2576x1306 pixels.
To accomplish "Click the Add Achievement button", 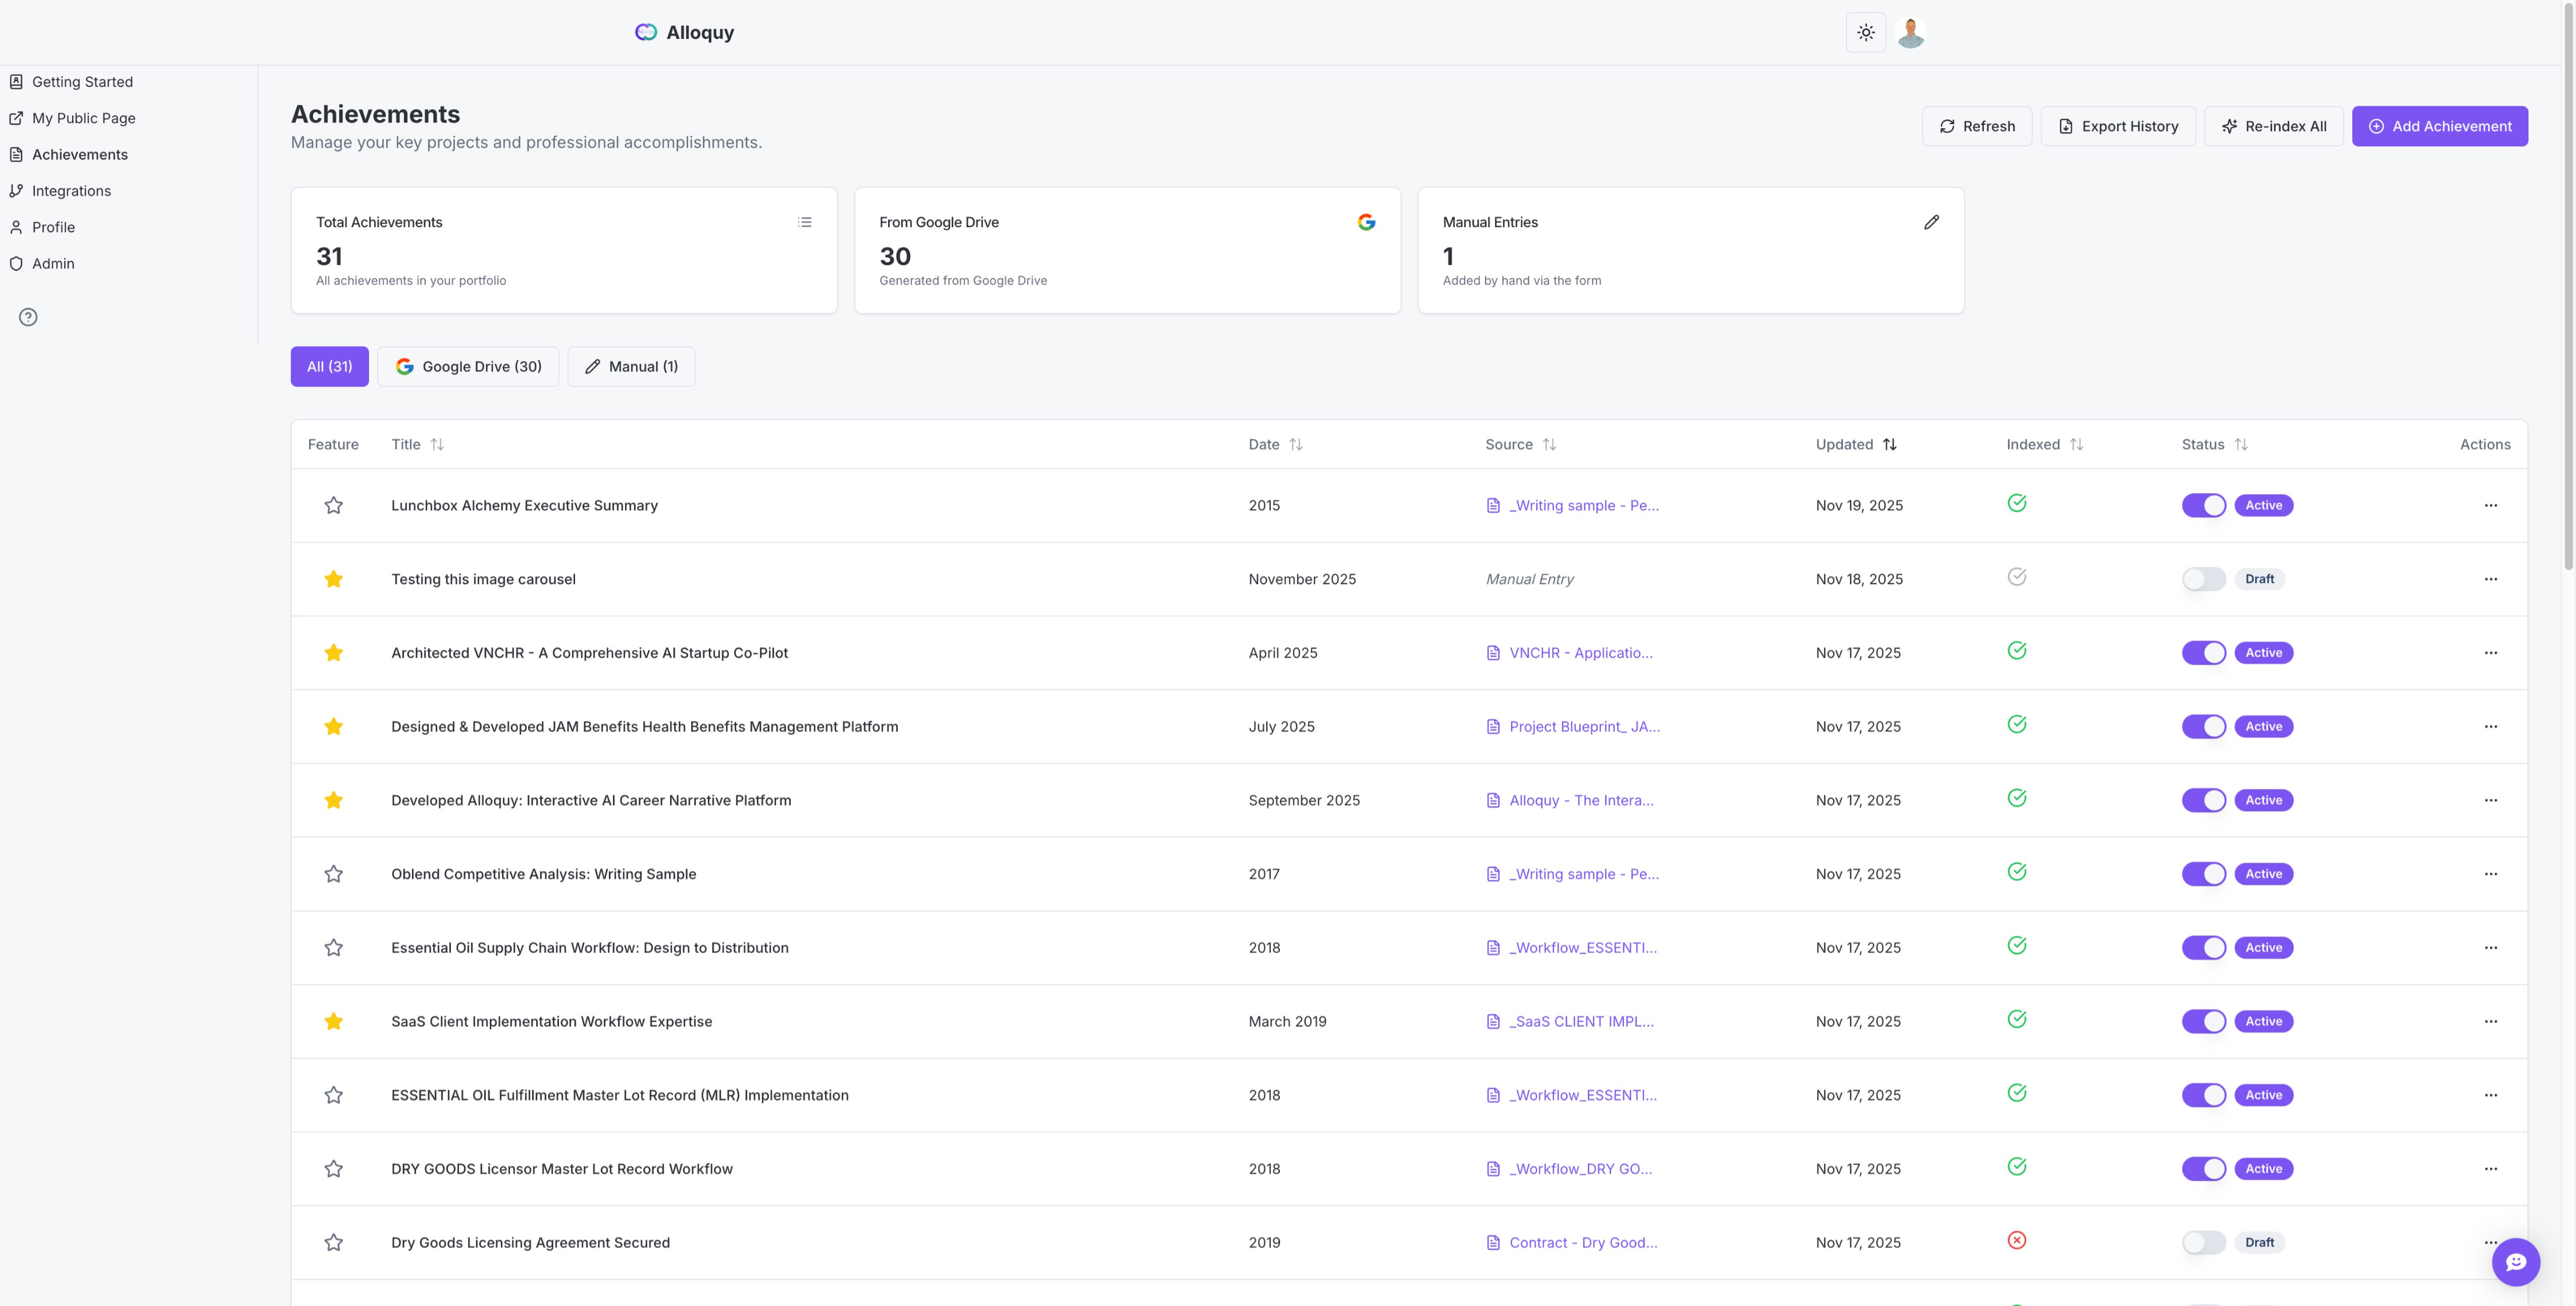I will (x=2439, y=126).
